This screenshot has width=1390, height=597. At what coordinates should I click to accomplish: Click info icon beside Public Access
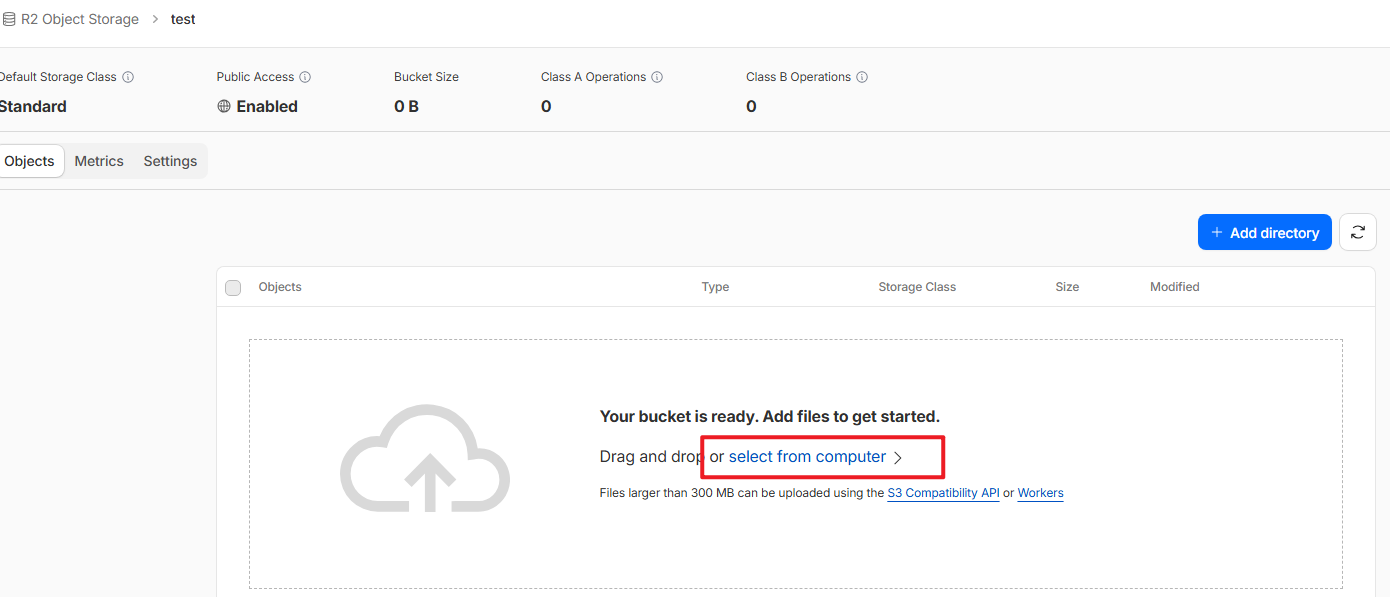tap(305, 77)
